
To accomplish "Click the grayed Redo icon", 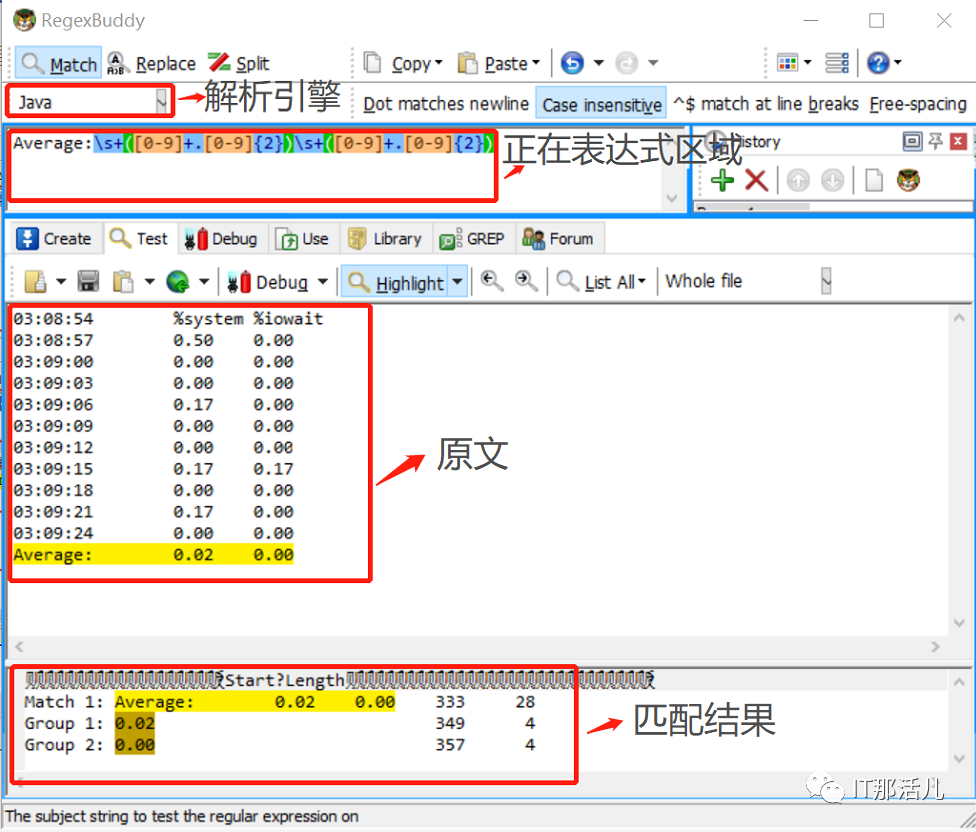I will pos(627,63).
